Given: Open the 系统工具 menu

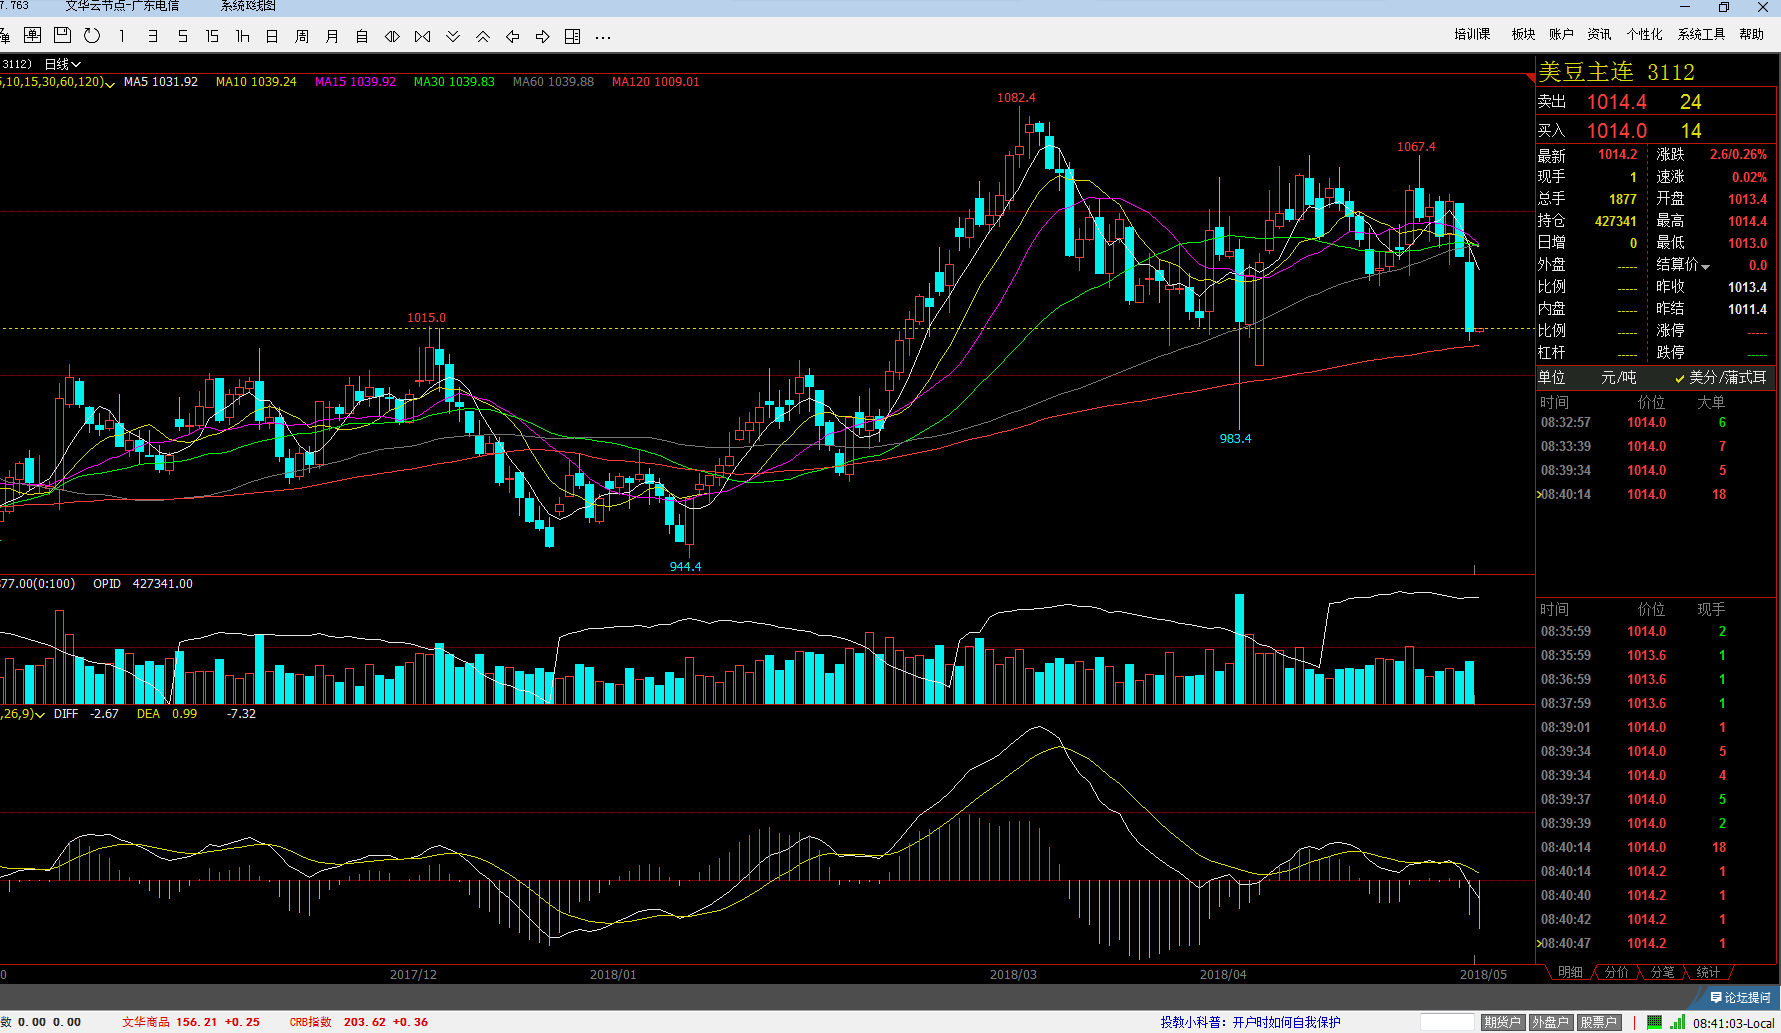Looking at the screenshot, I should click(x=1701, y=34).
